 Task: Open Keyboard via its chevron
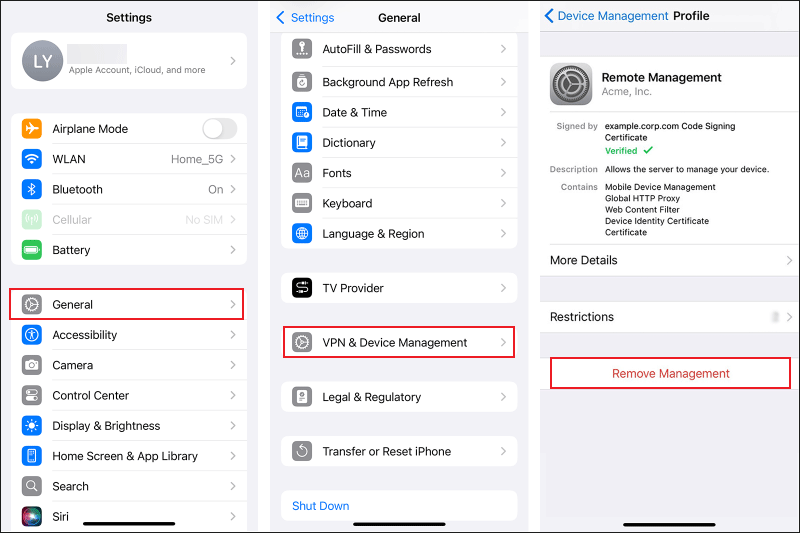pos(504,203)
